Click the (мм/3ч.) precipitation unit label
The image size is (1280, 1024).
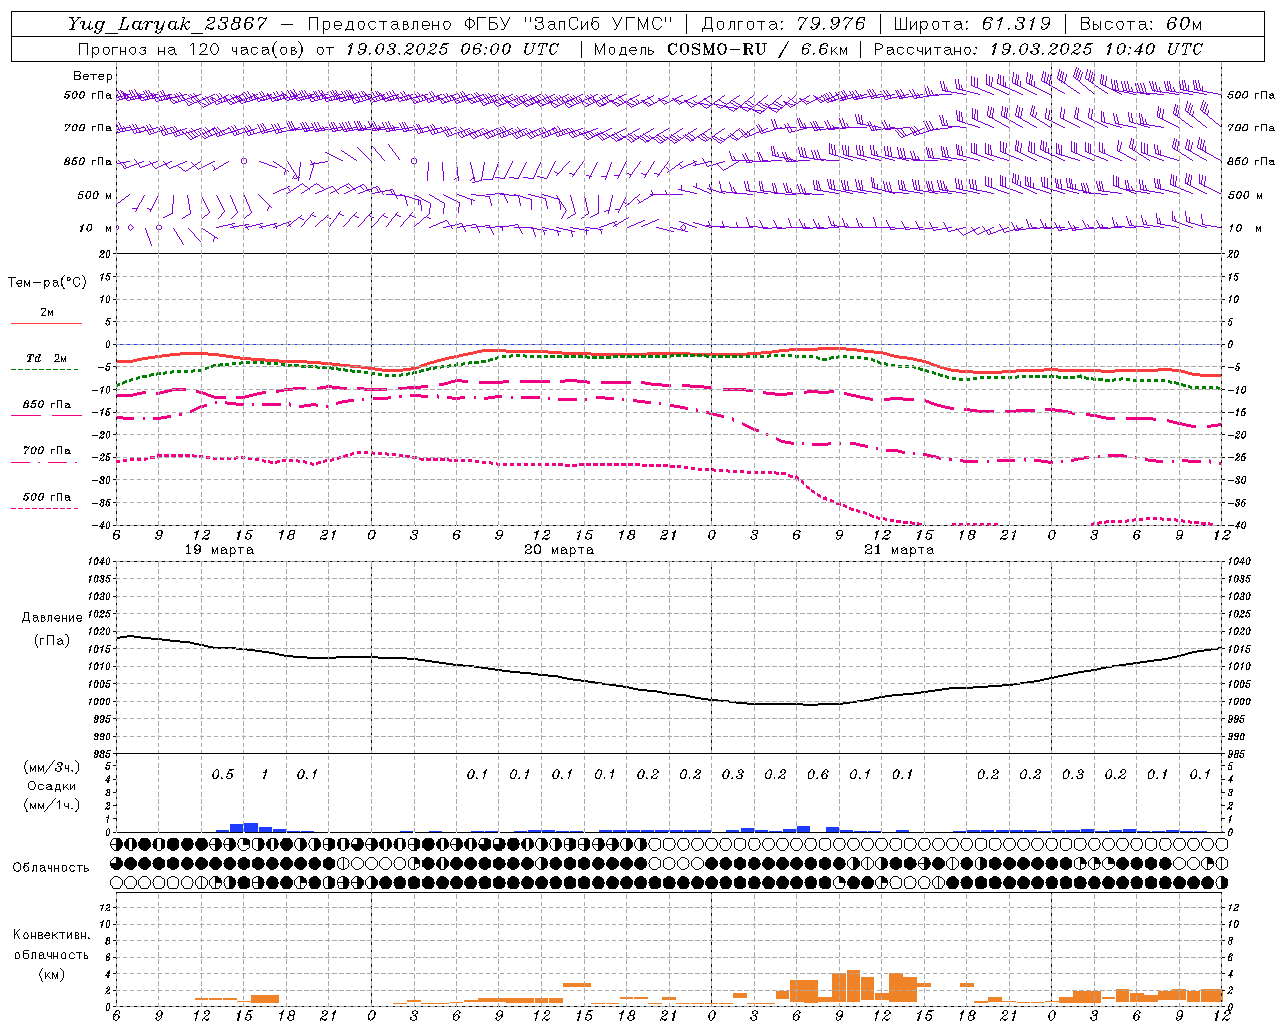52,767
